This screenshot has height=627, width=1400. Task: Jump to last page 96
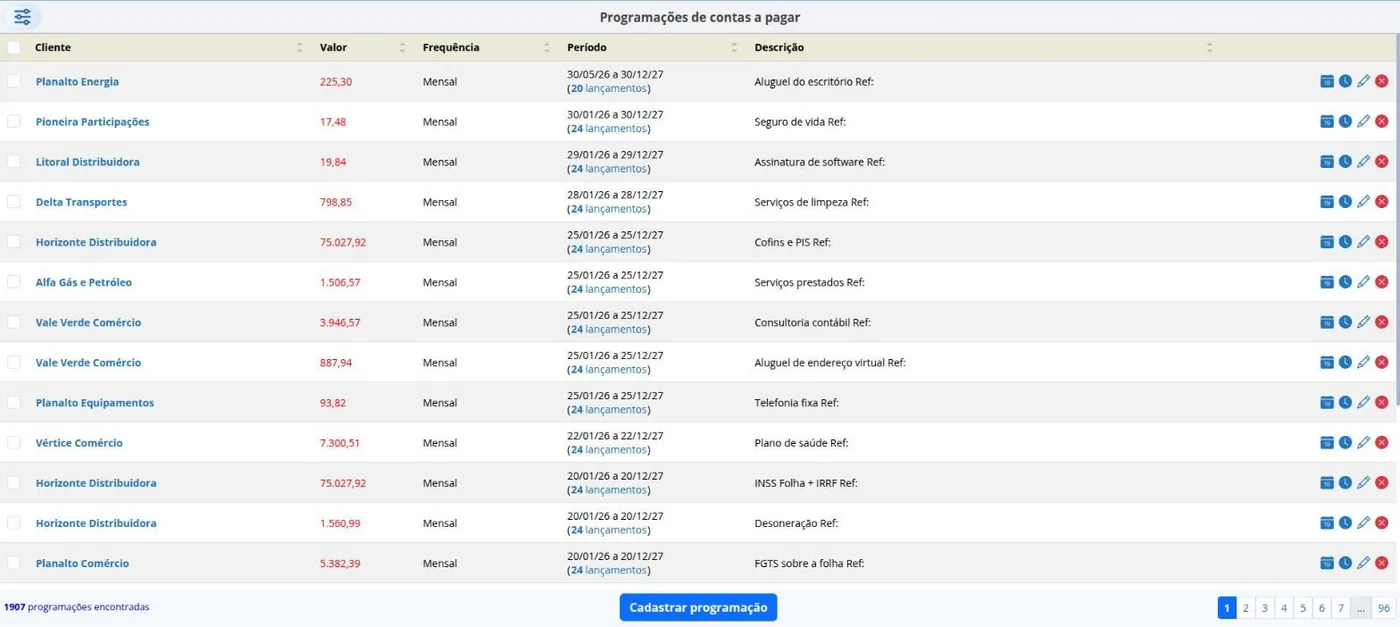point(1384,607)
